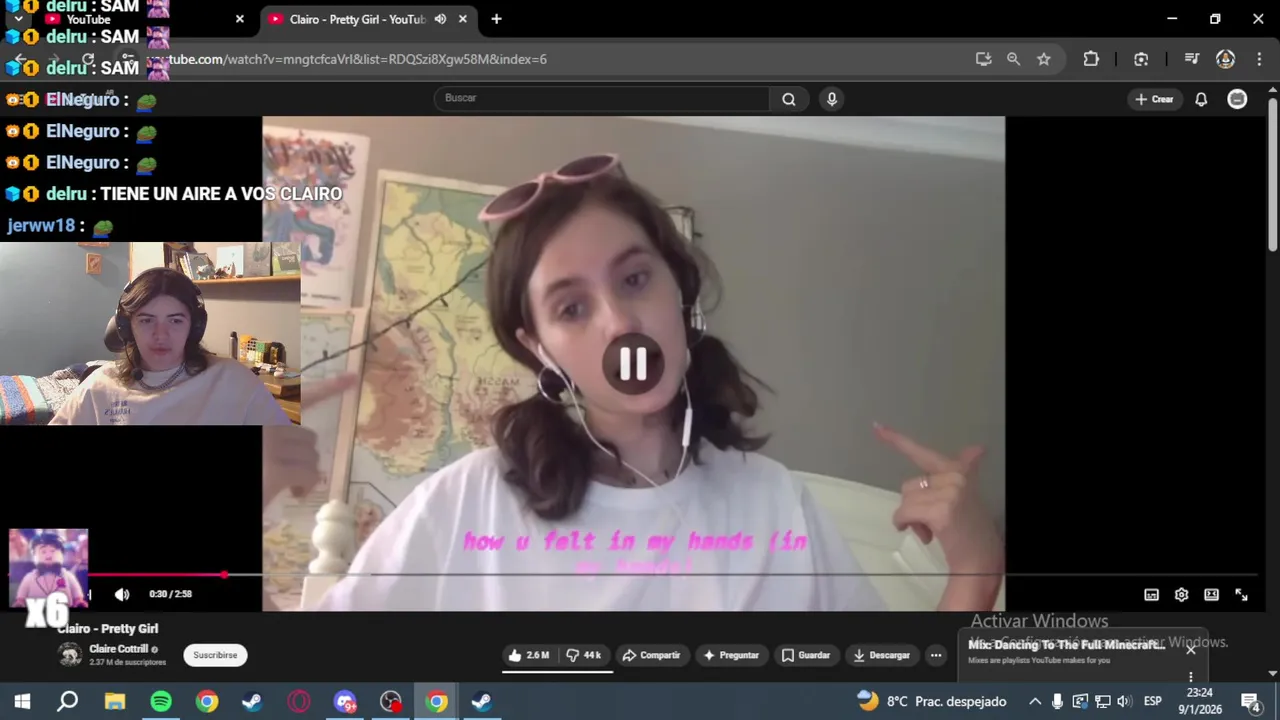Open the Chrome three-dot menu

click(1258, 59)
